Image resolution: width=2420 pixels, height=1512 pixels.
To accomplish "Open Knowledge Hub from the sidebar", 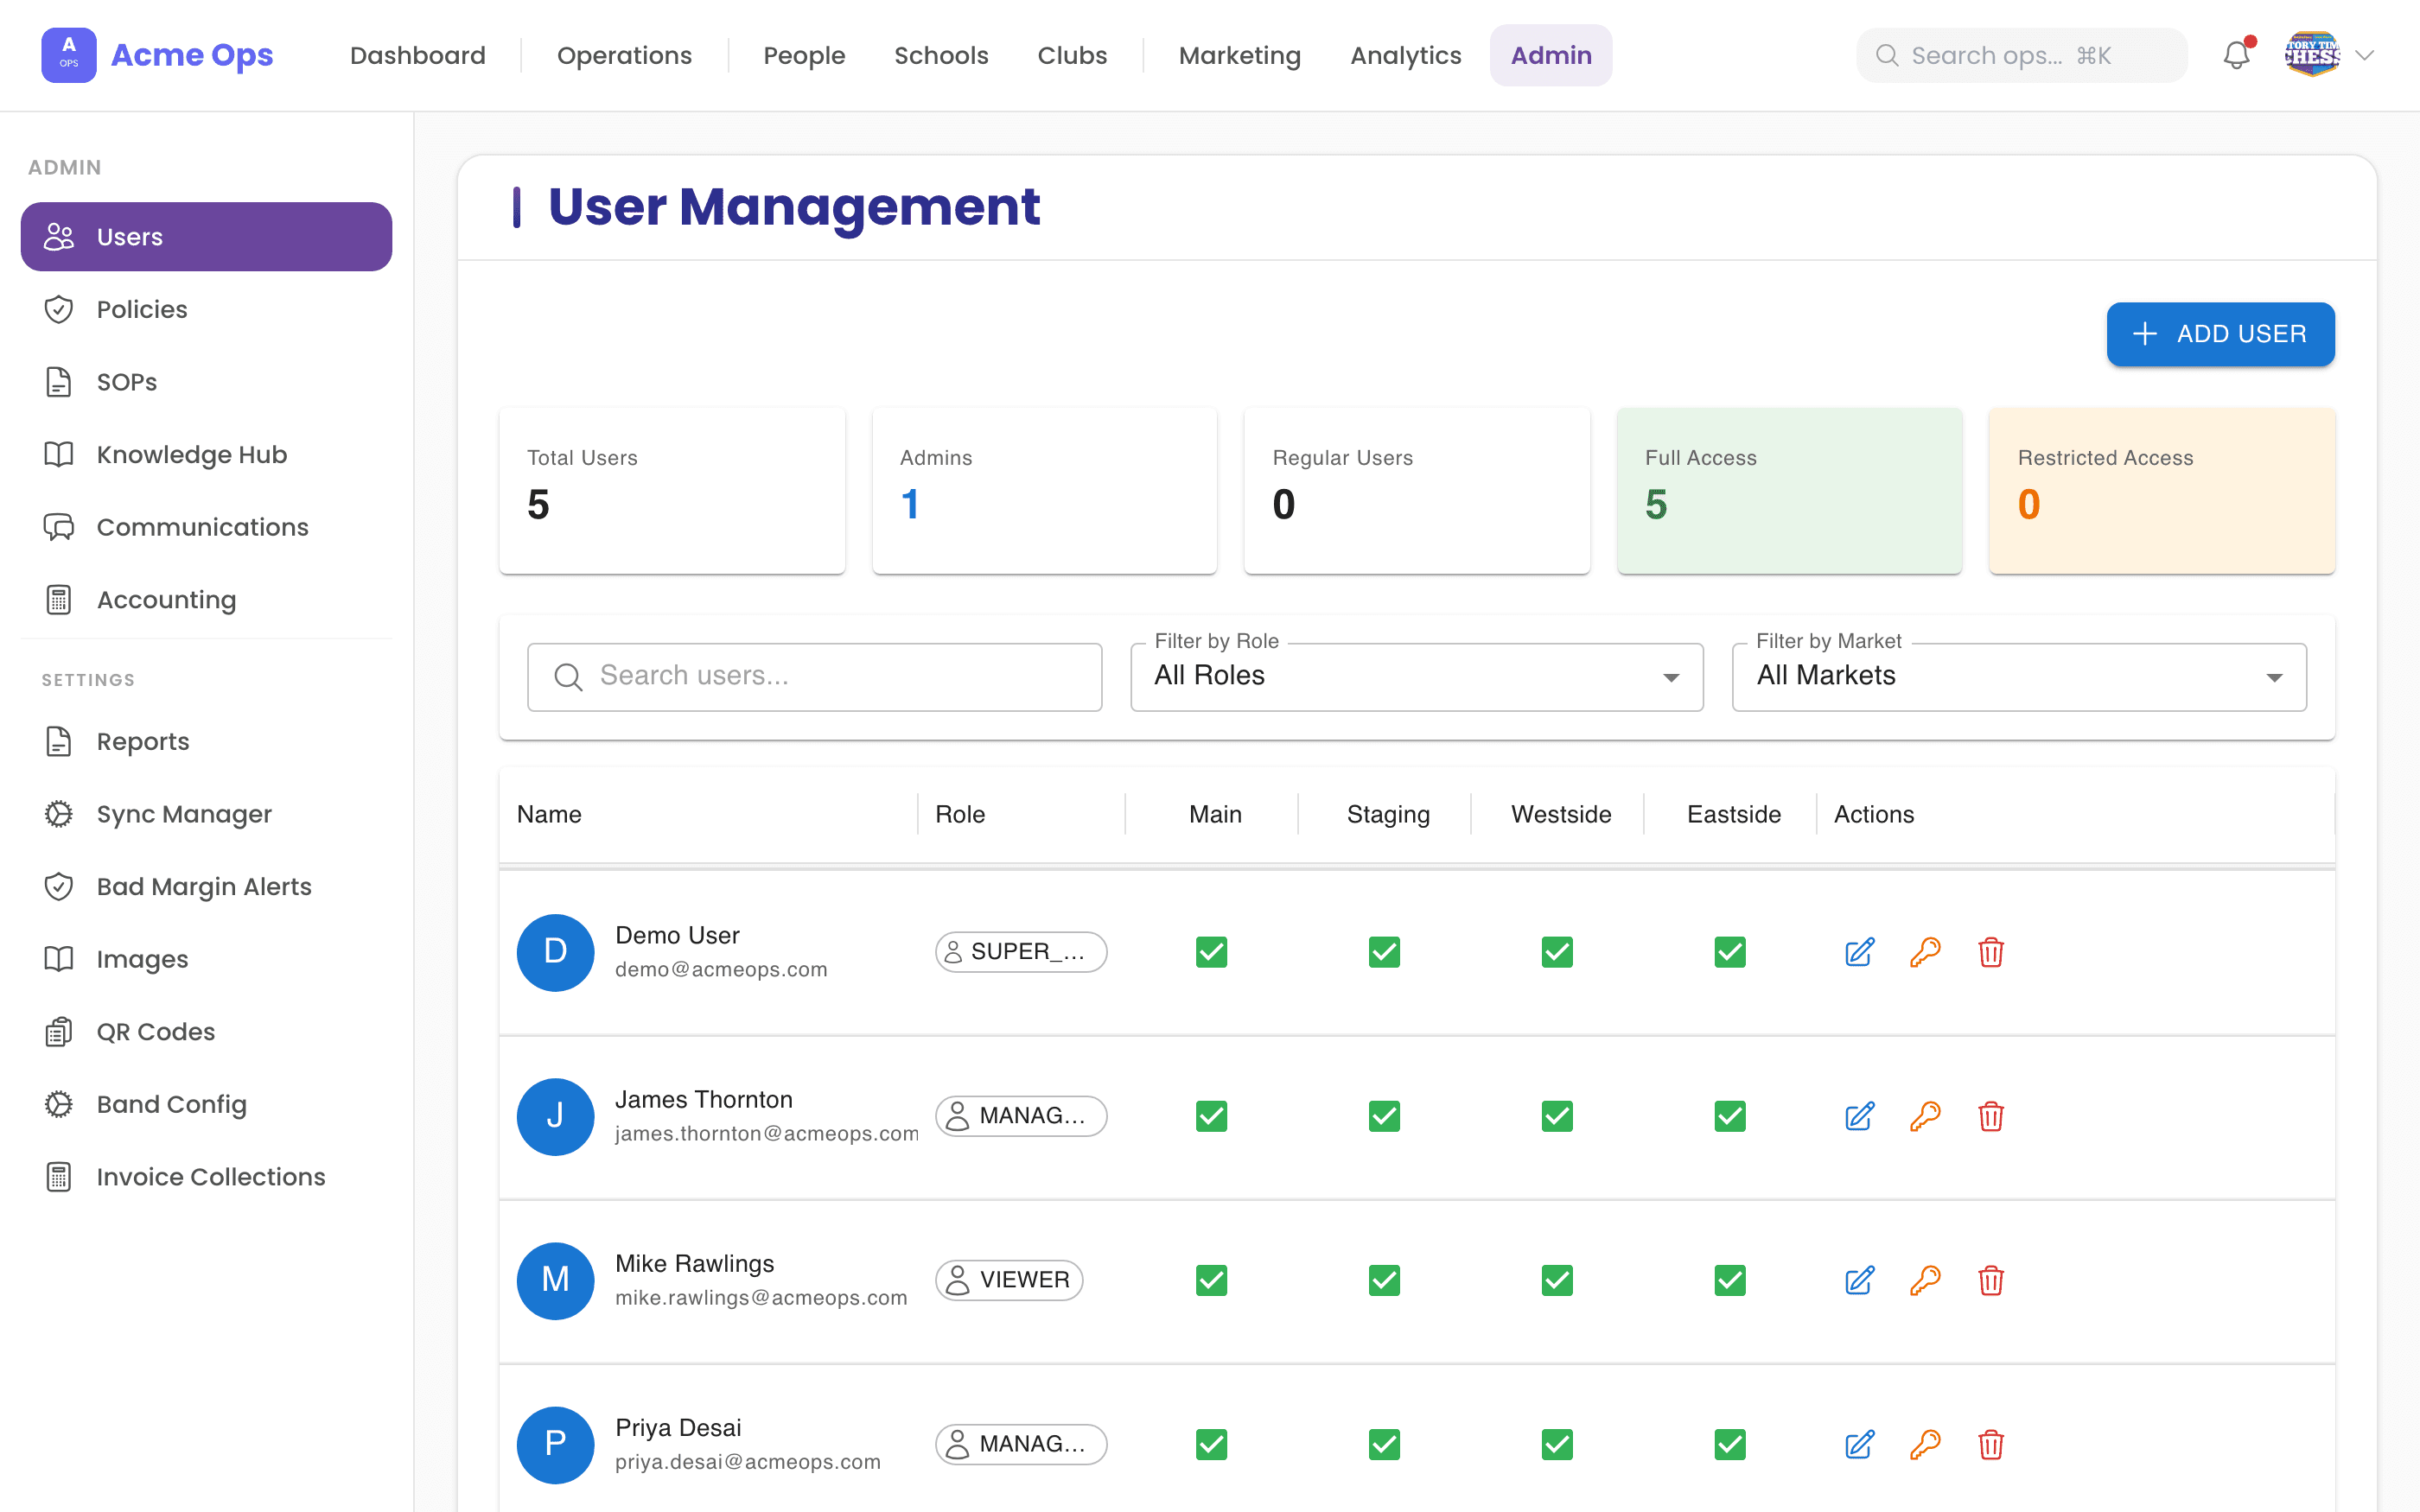I will tap(191, 454).
